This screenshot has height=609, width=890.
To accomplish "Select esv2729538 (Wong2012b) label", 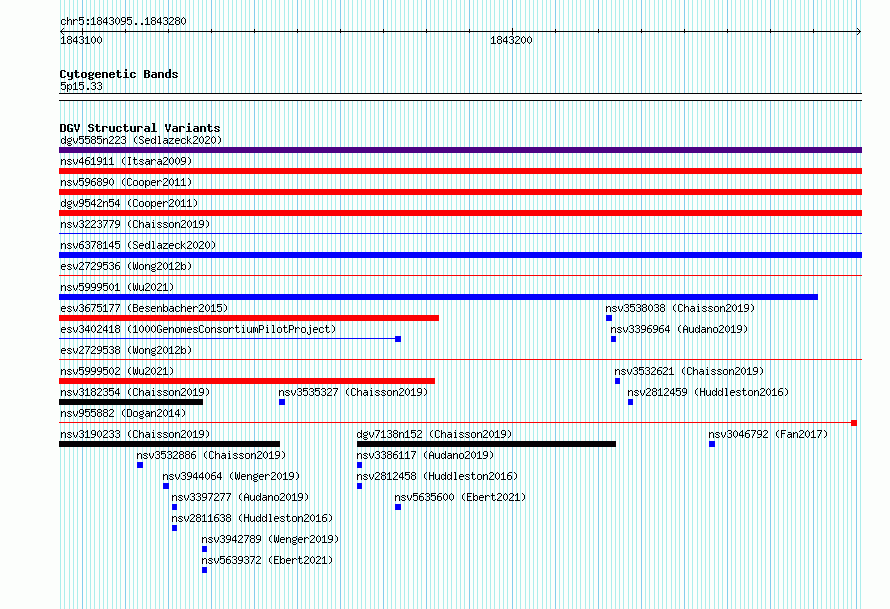I will (126, 350).
